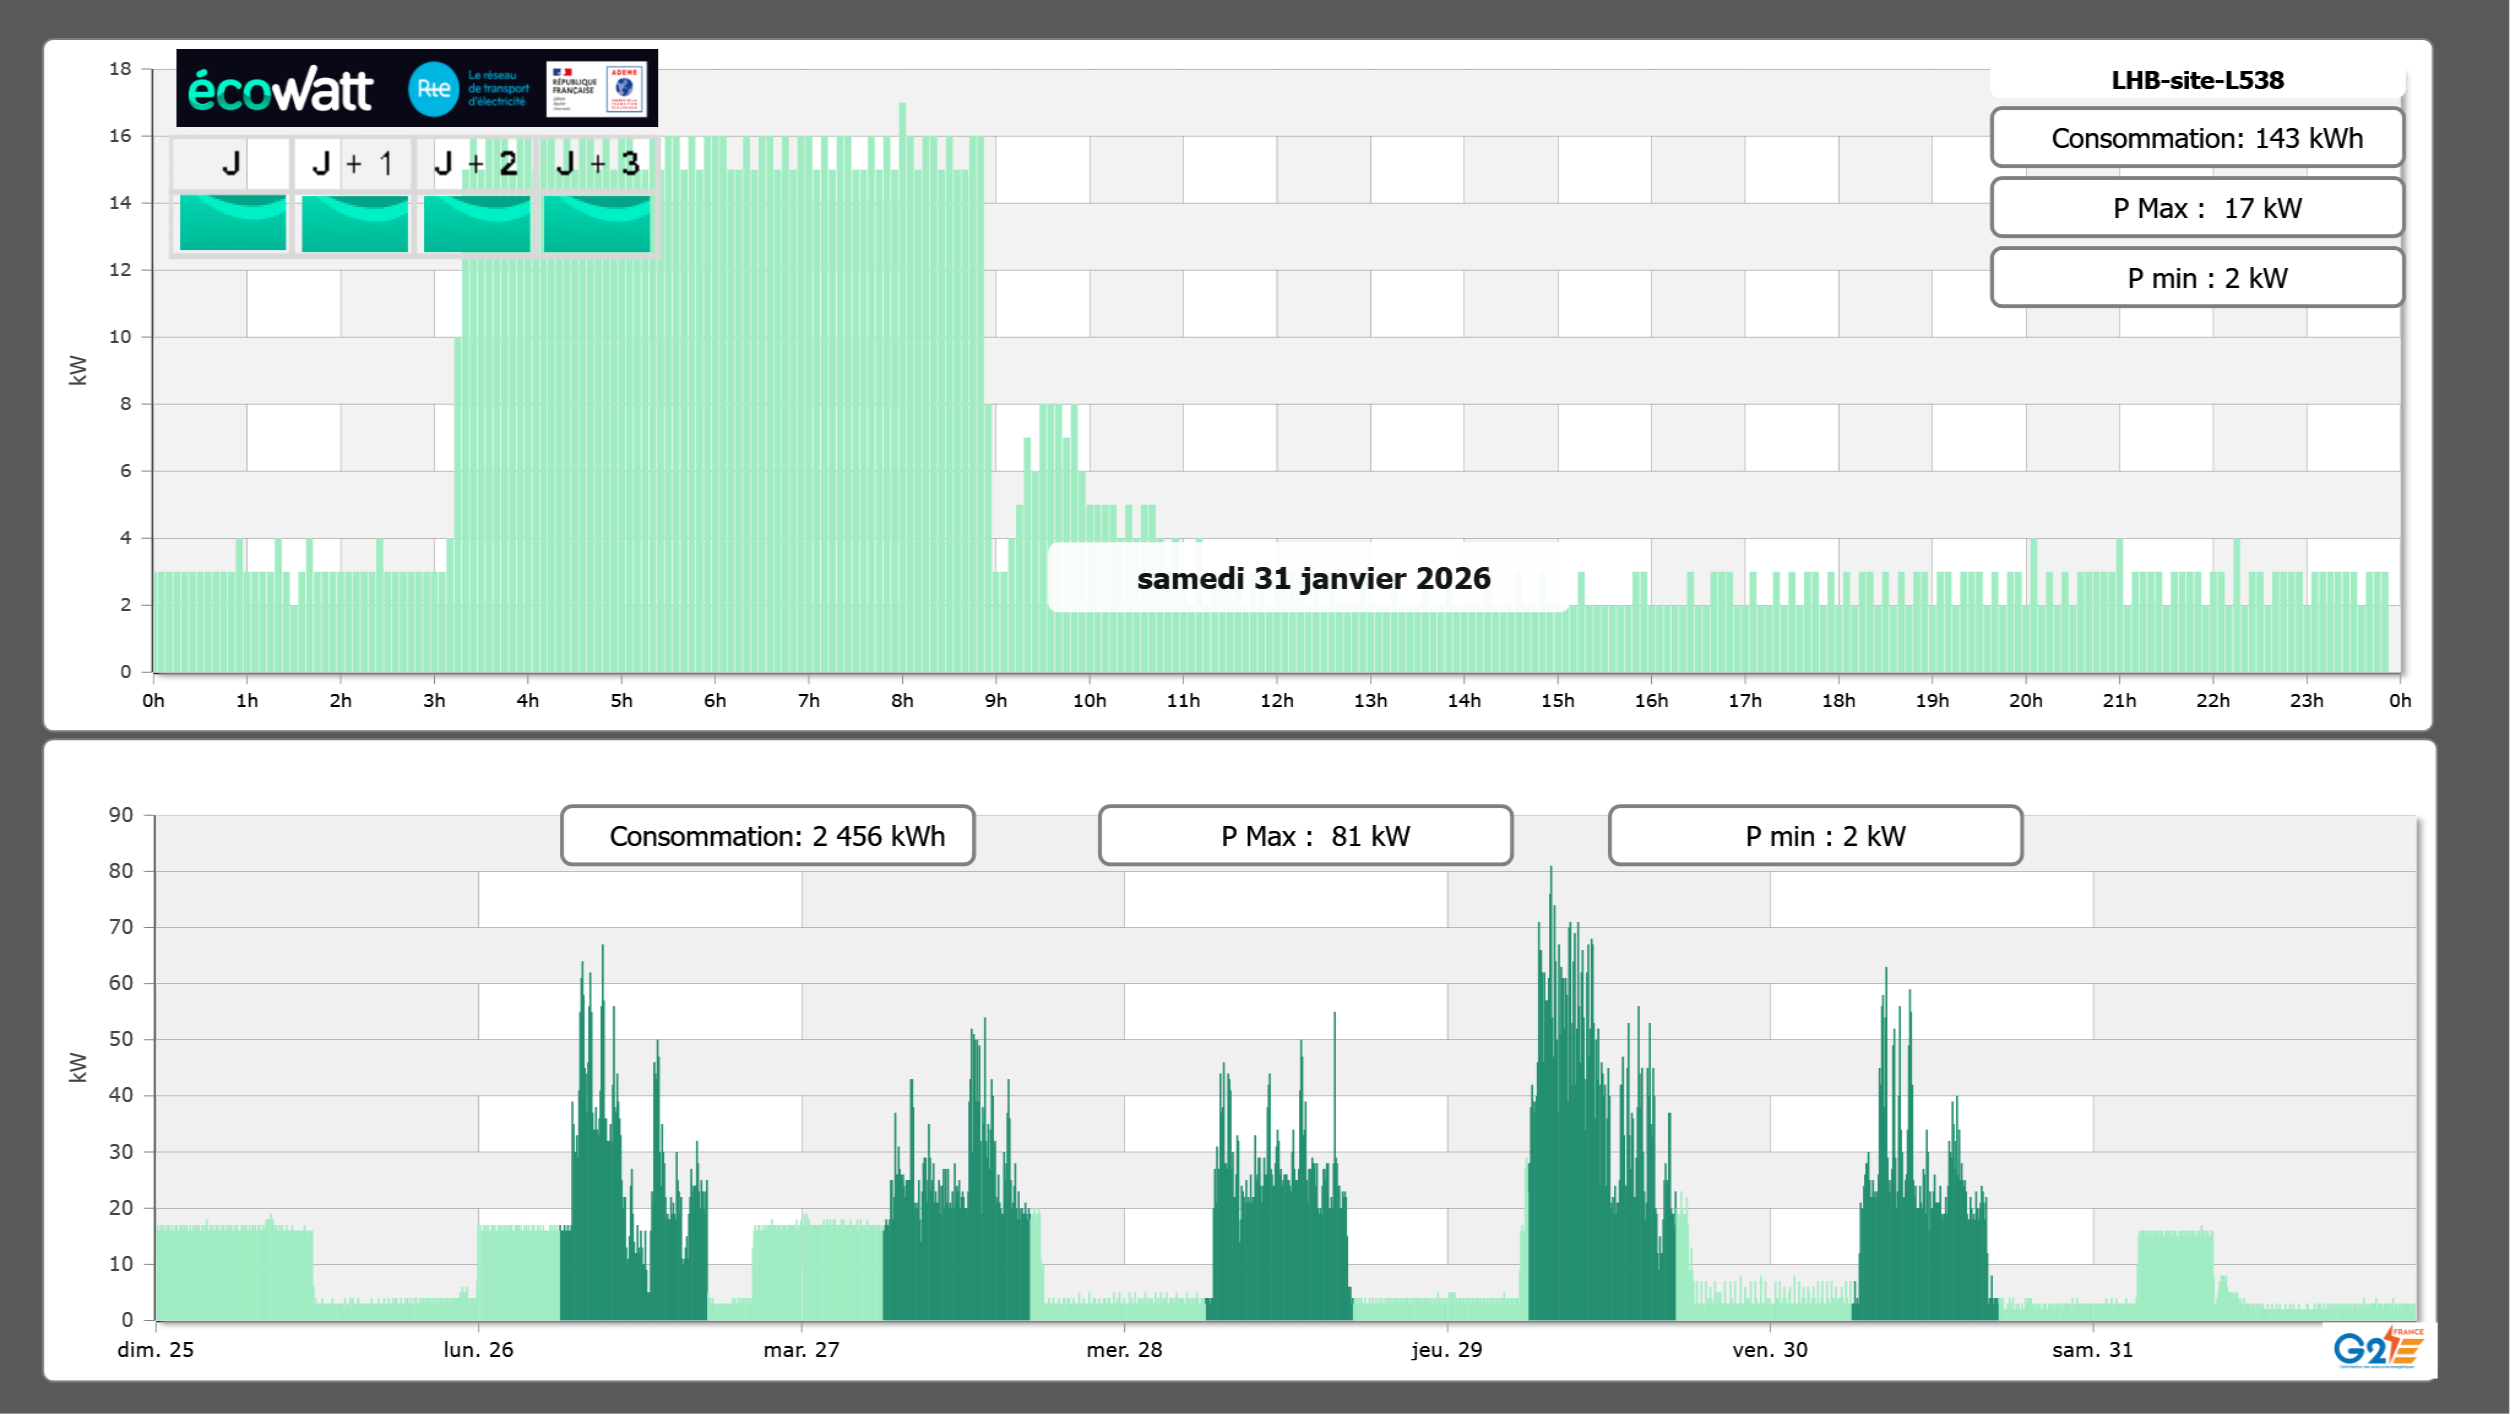Click daily Consommation 143 kWh box
This screenshot has height=1415, width=2511.
[2197, 138]
